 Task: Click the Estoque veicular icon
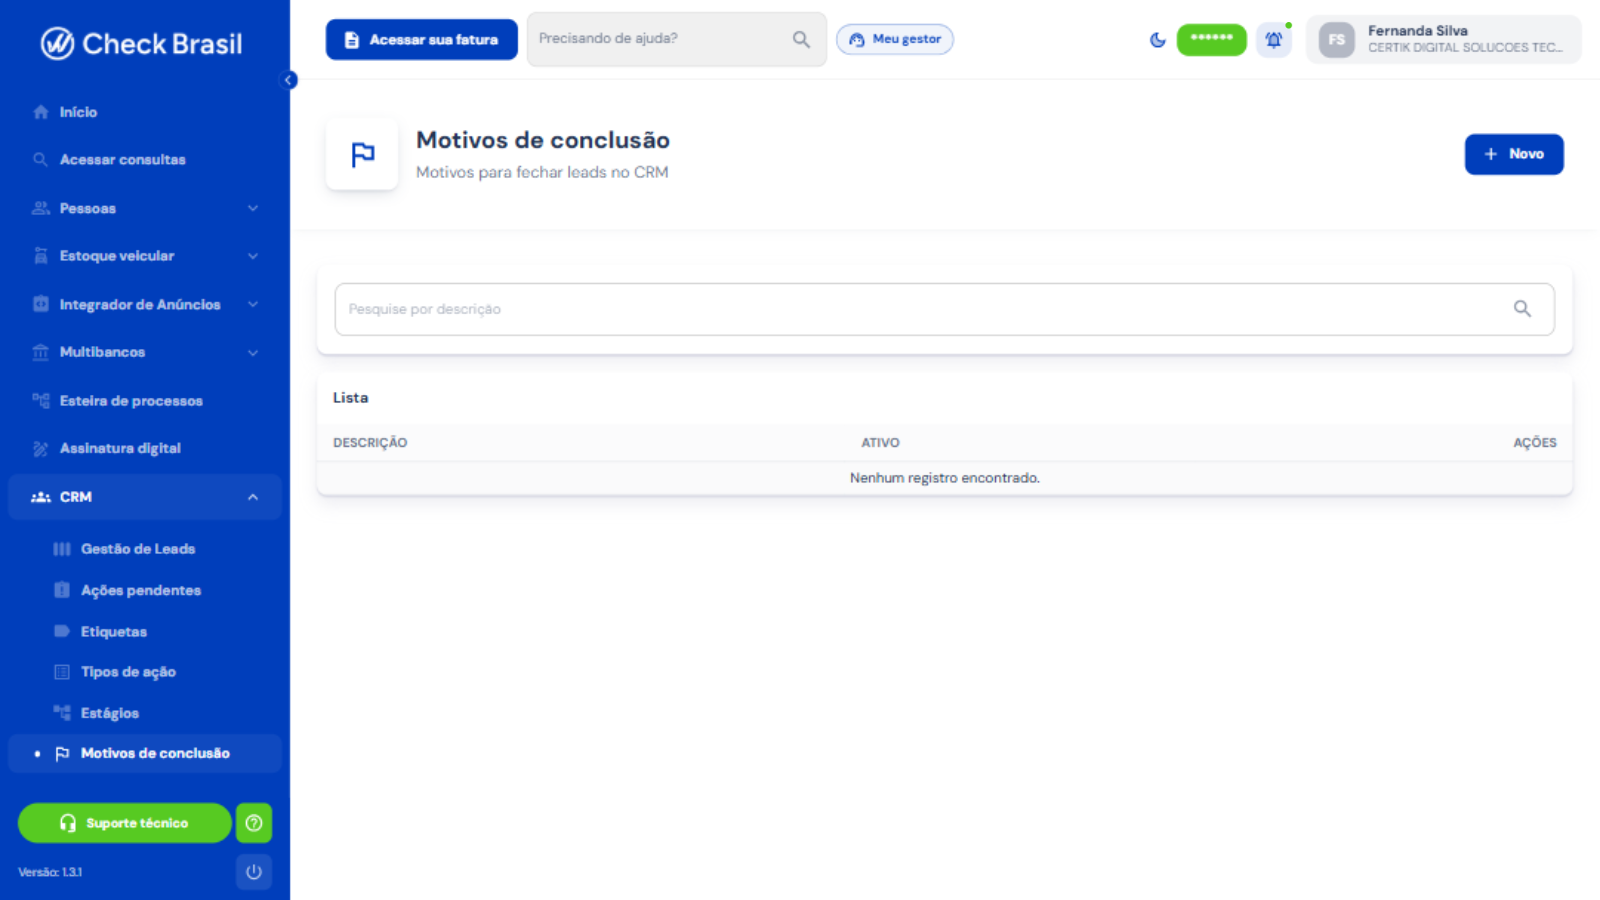pyautogui.click(x=41, y=256)
